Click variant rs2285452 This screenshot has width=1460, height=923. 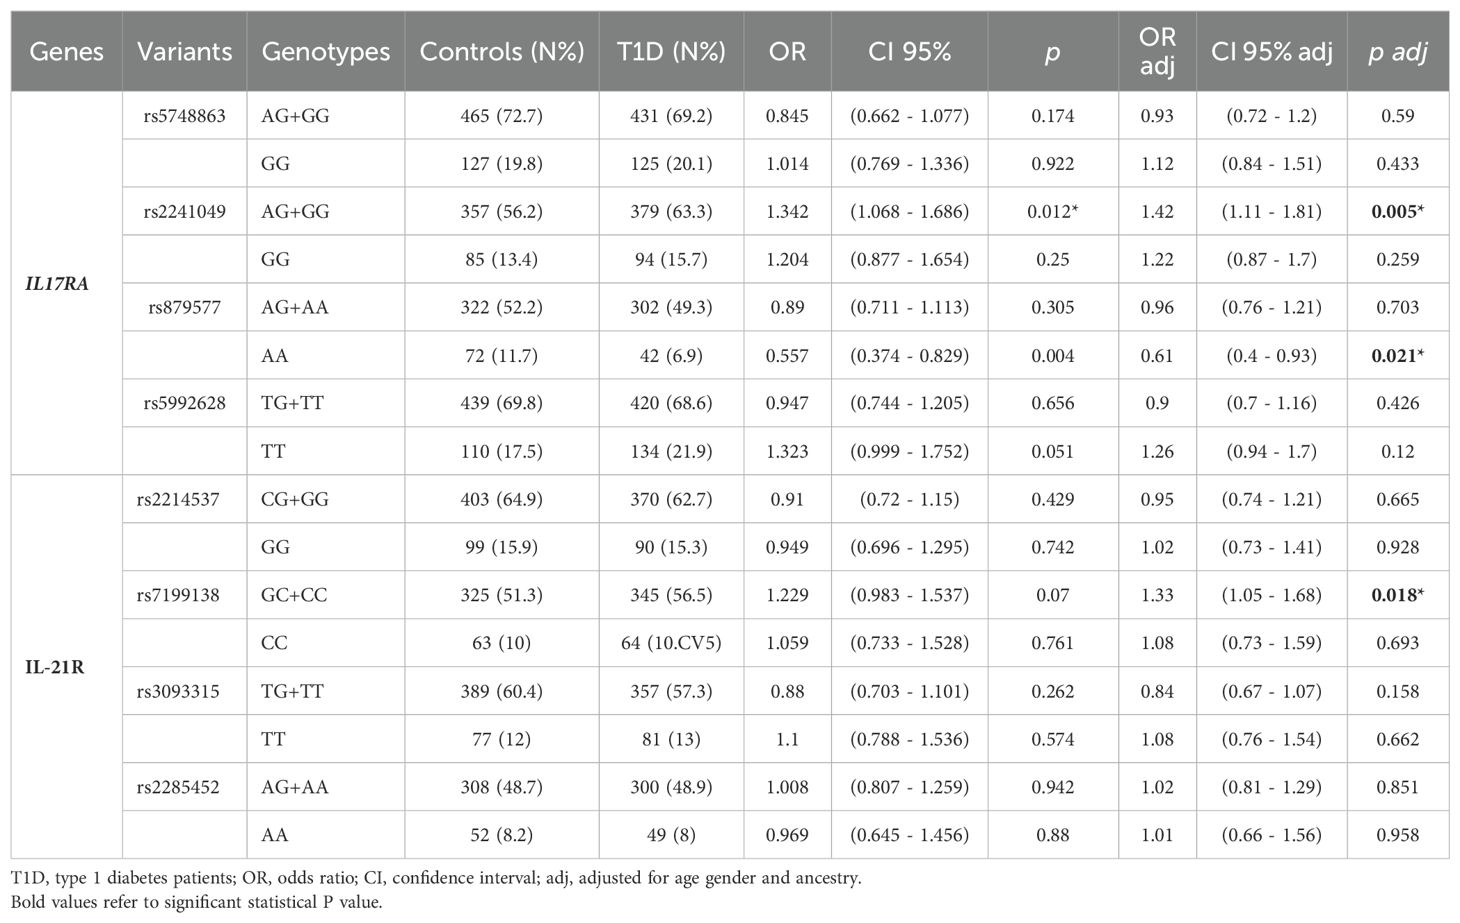tap(178, 787)
